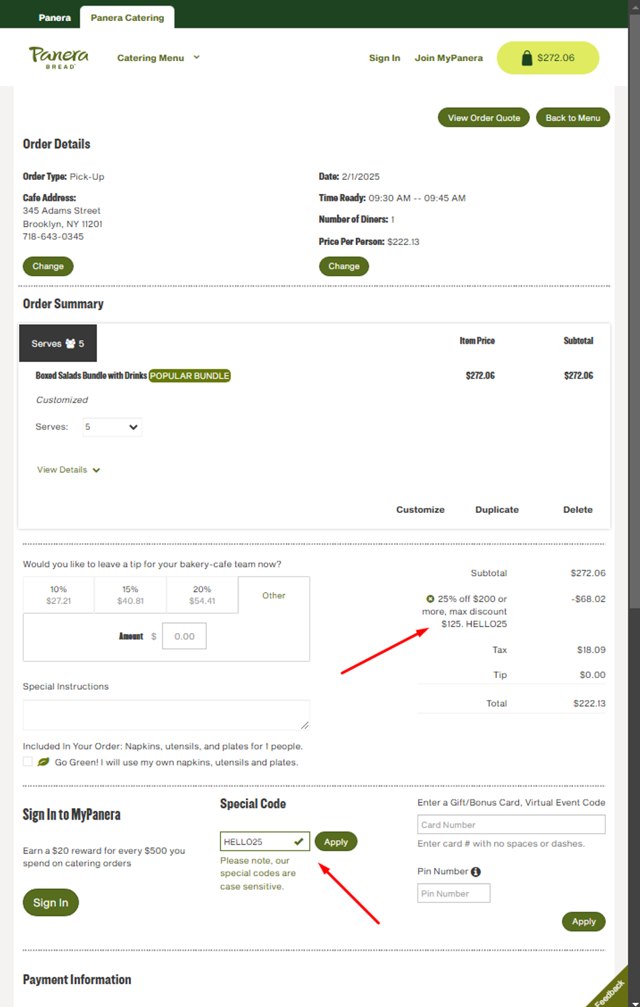Open the Serves quantity dropdown
This screenshot has width=640, height=1007.
tap(112, 427)
